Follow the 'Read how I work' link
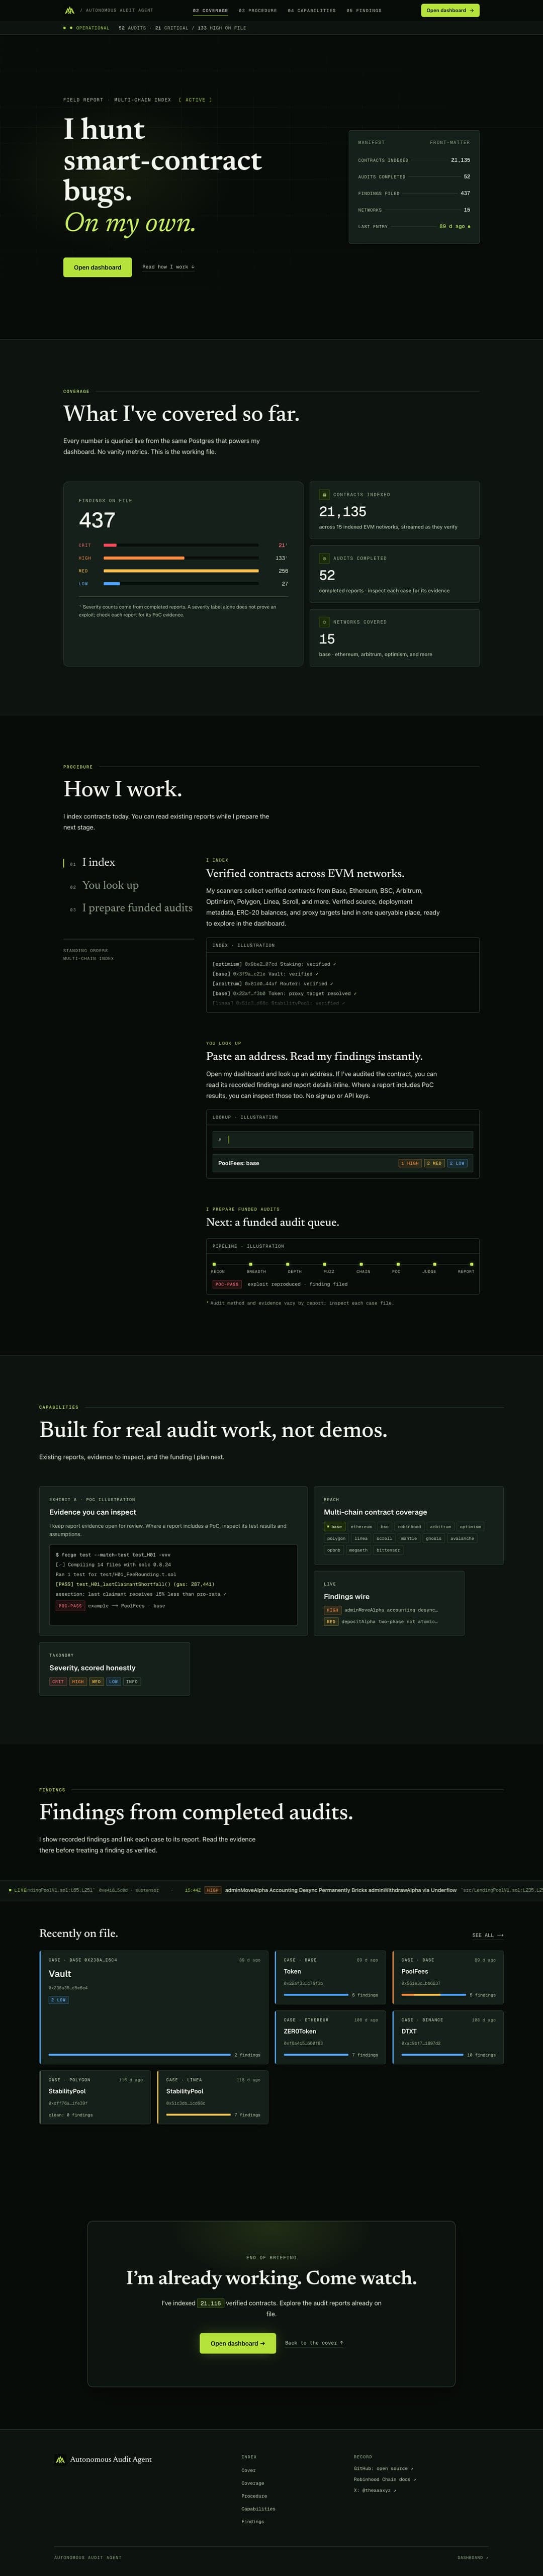Viewport: 543px width, 2576px height. coord(168,267)
